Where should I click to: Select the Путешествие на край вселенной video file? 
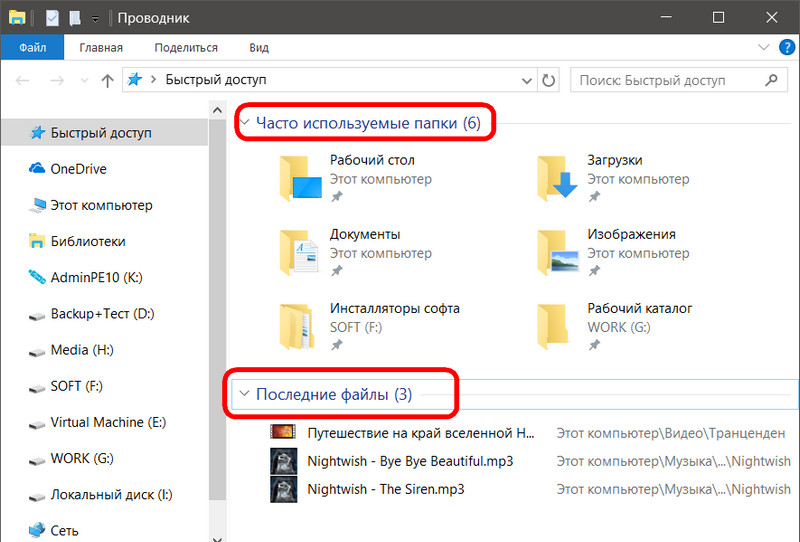[x=421, y=433]
